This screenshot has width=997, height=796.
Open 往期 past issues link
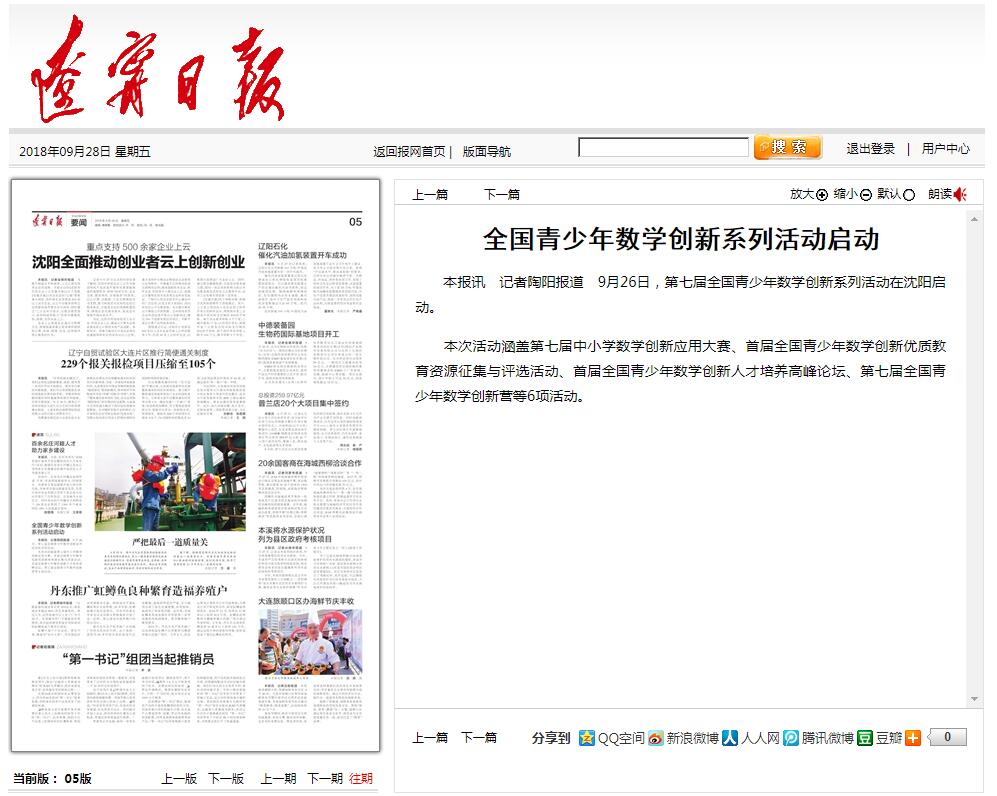361,778
